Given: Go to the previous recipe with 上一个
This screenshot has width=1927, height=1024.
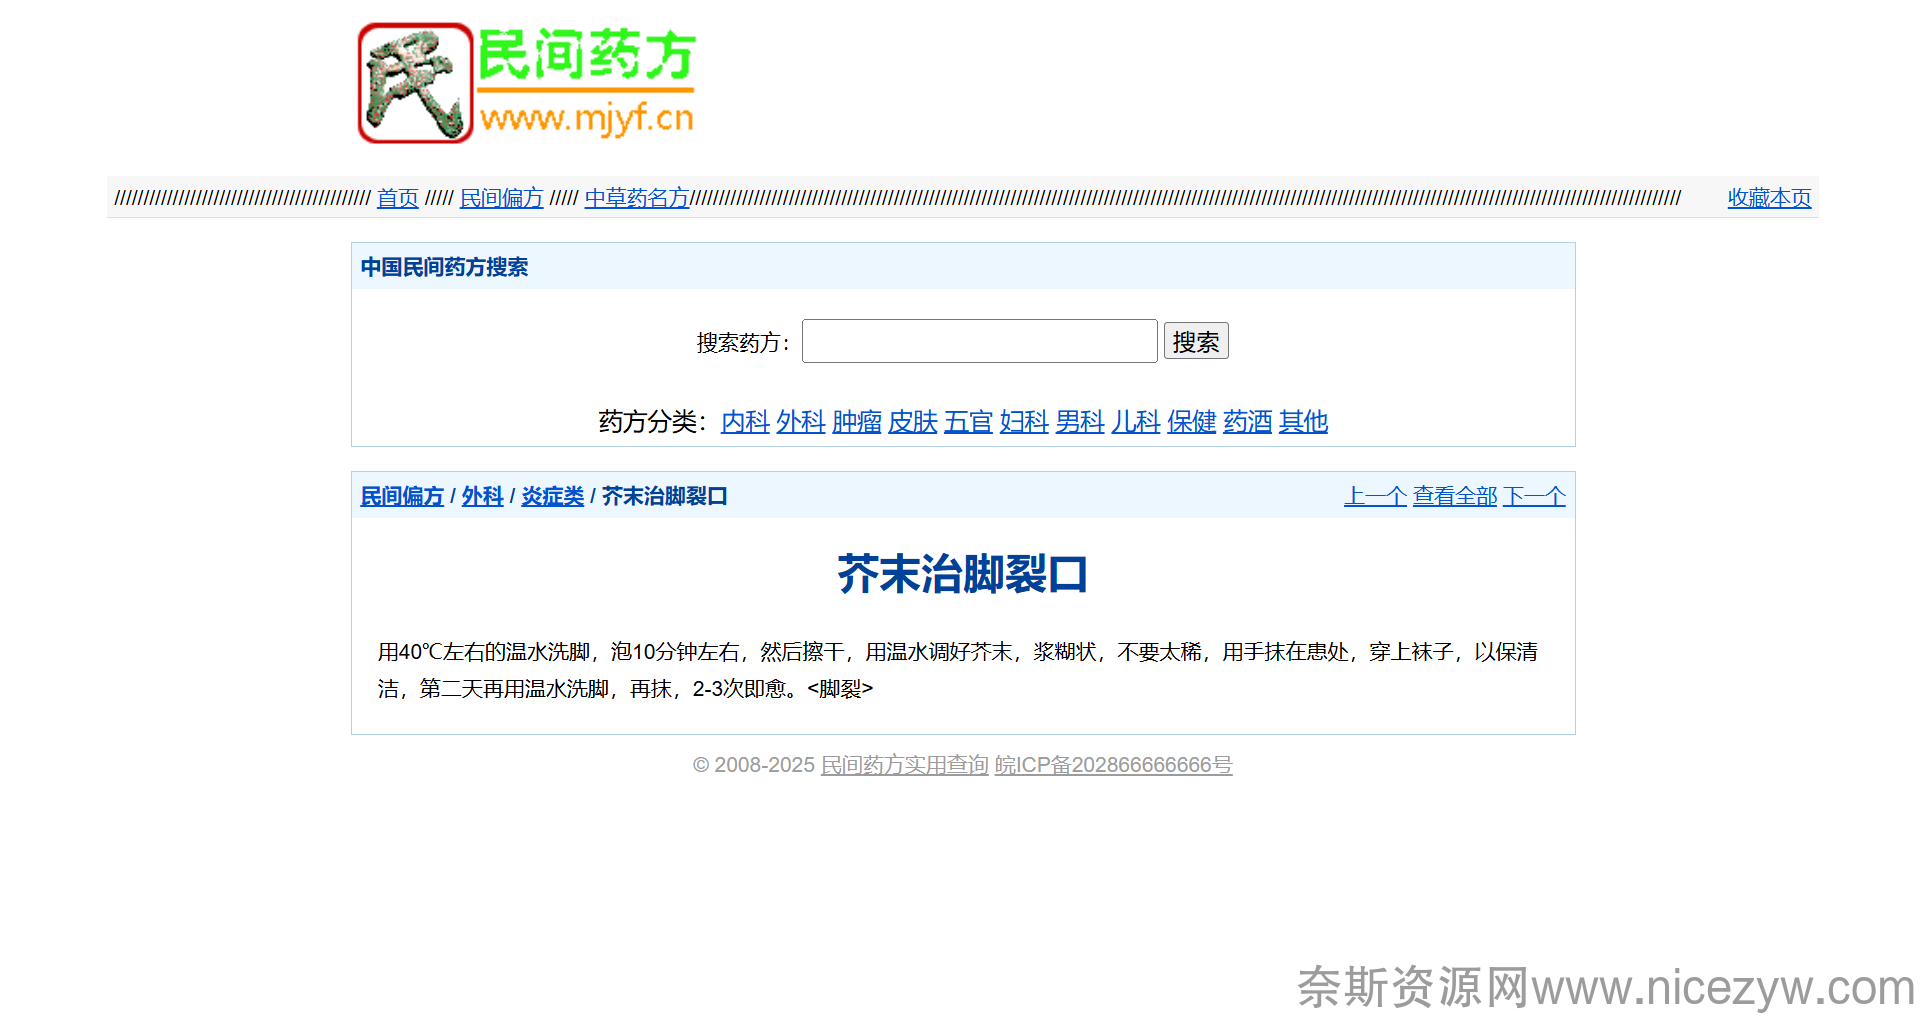Looking at the screenshot, I should (x=1375, y=496).
